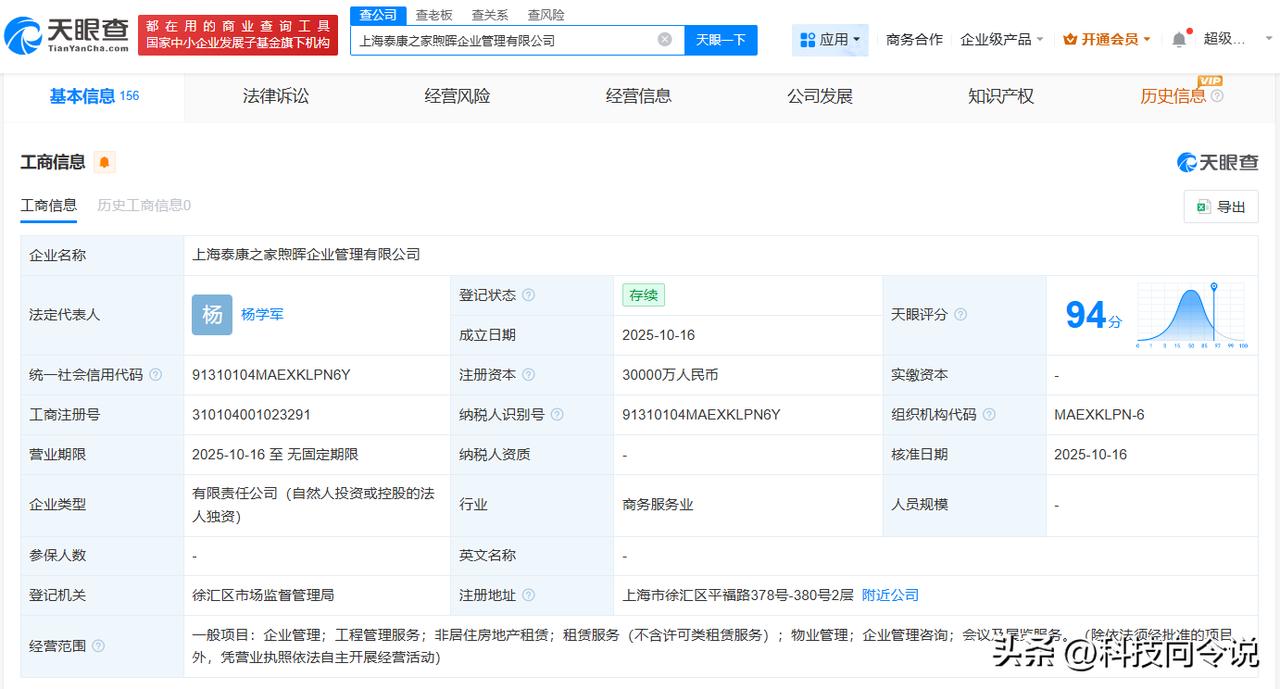Click the help icon beside 登记状态
This screenshot has height=689, width=1280.
coord(528,295)
